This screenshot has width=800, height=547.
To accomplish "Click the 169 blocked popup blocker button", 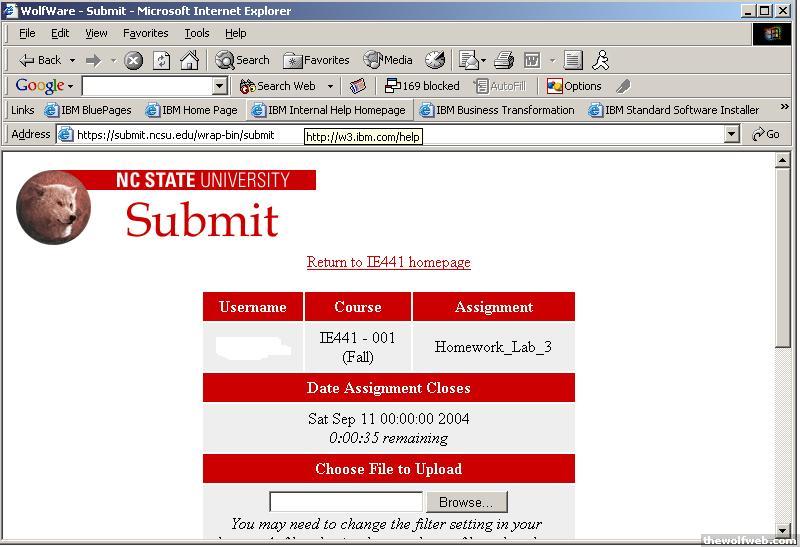I will (422, 86).
